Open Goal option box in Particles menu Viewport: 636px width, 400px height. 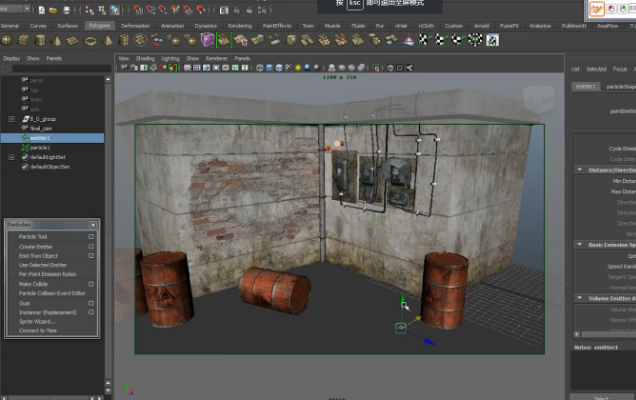[91, 303]
